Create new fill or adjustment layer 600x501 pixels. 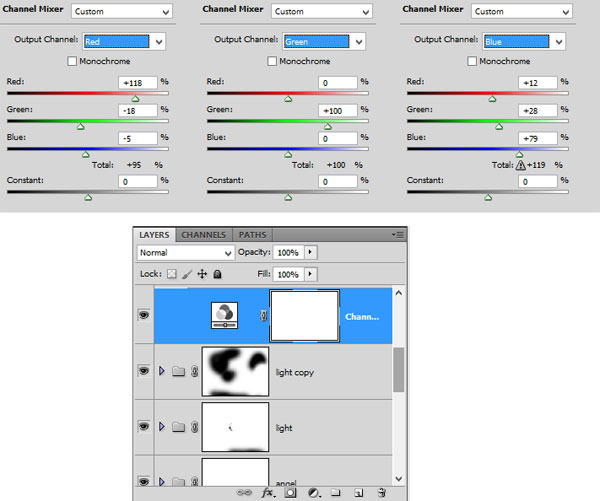pos(314,493)
